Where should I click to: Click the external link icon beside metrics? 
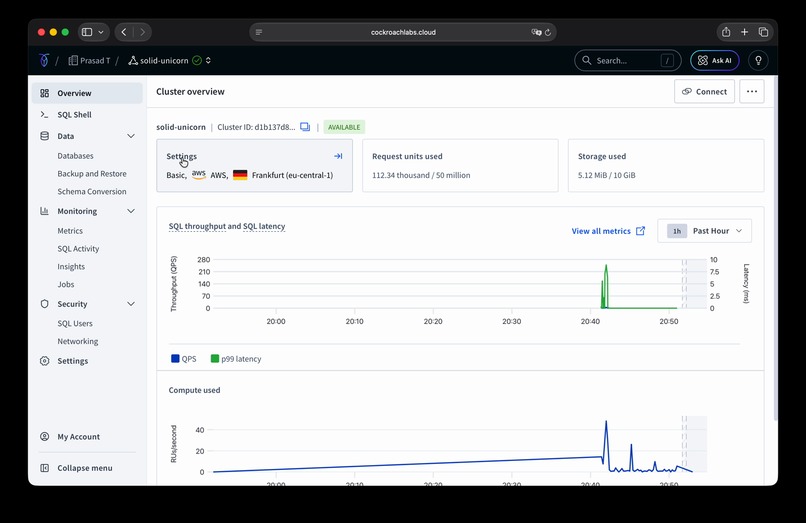(x=640, y=231)
